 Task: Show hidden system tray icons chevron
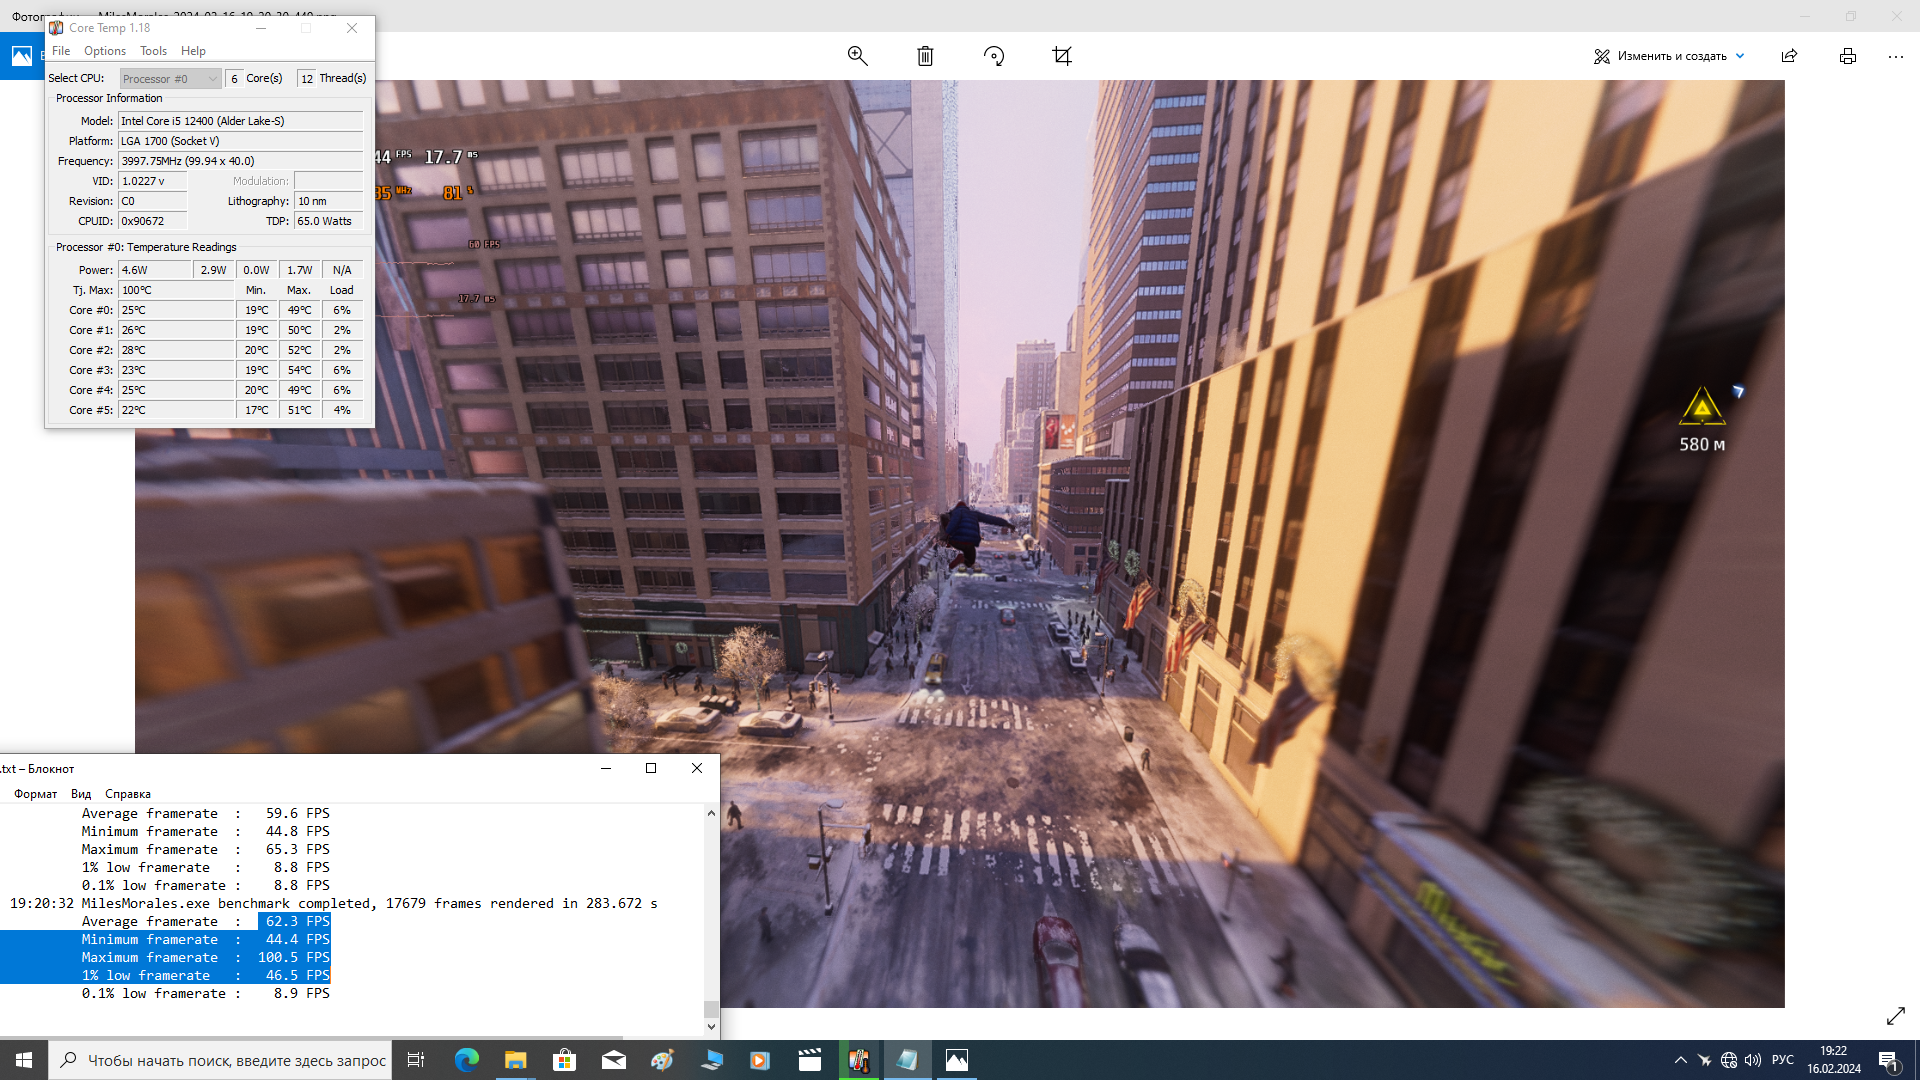tap(1680, 1060)
